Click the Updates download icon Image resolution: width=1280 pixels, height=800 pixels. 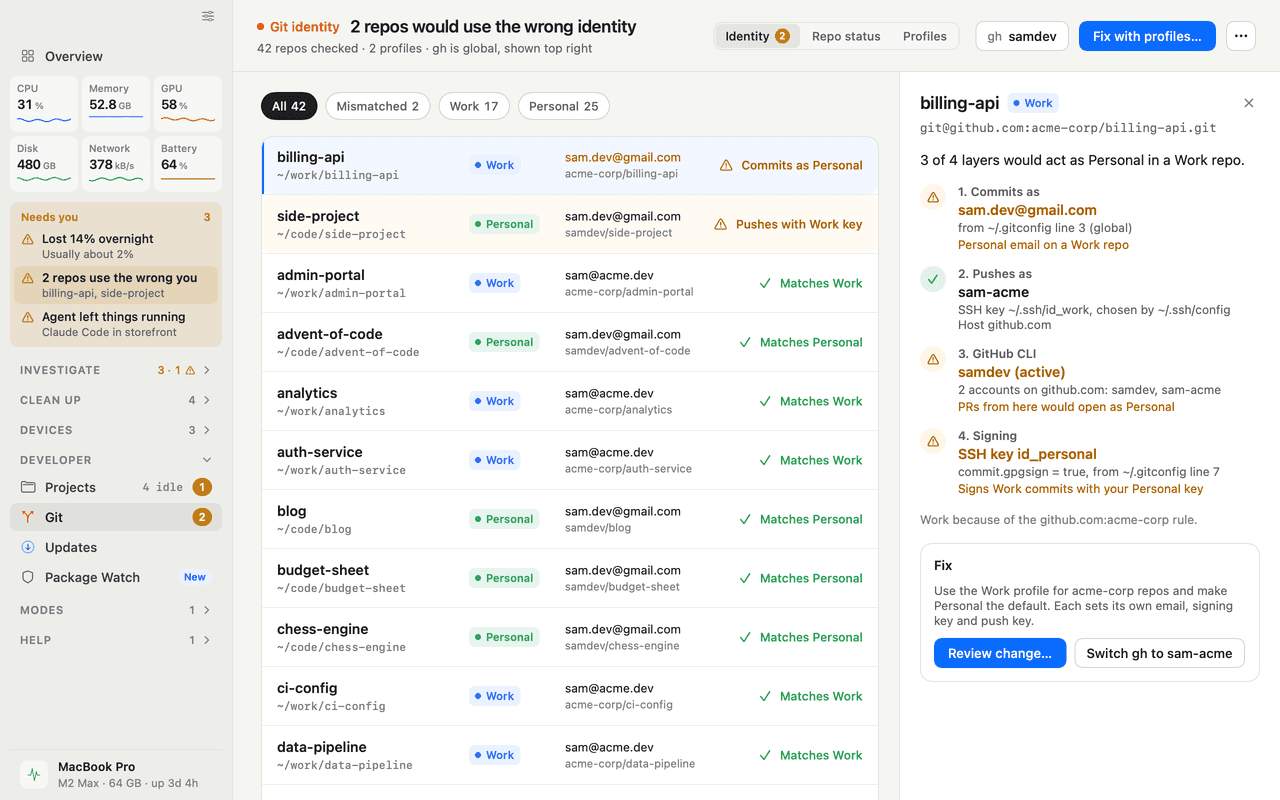tap(28, 547)
